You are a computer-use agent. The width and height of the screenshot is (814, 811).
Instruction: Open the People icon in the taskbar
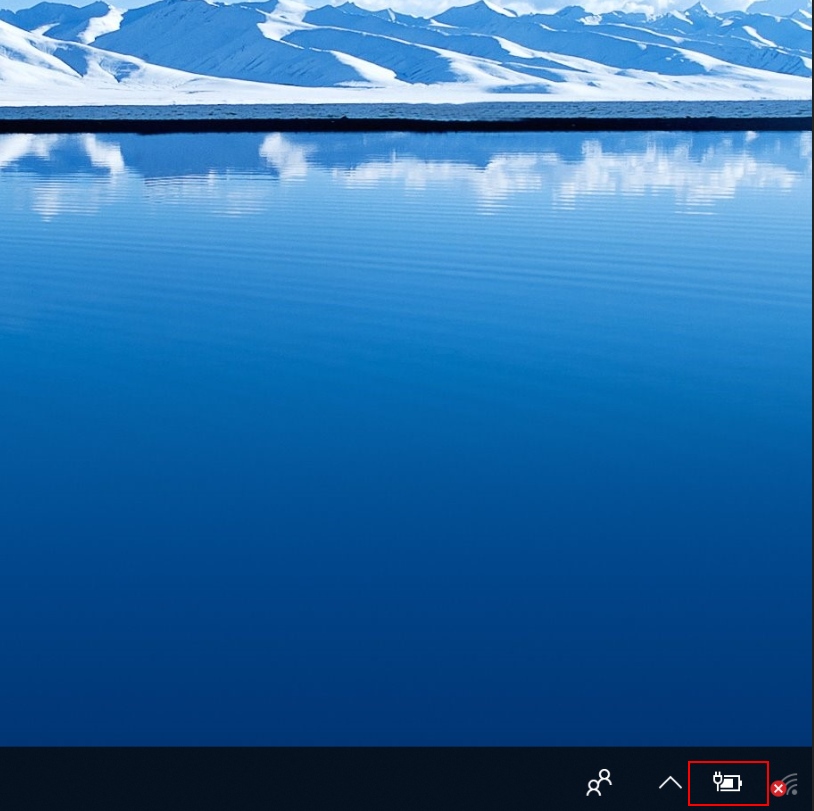click(599, 782)
